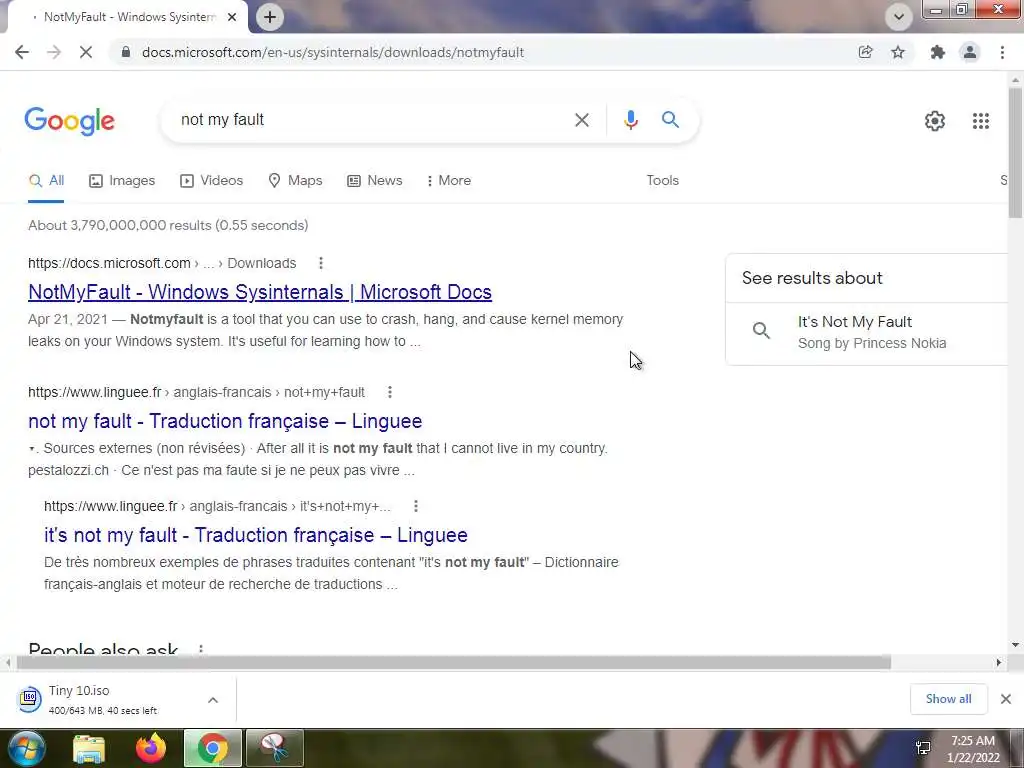The image size is (1024, 768).
Task: Stop loading the page
Action: coord(86,52)
